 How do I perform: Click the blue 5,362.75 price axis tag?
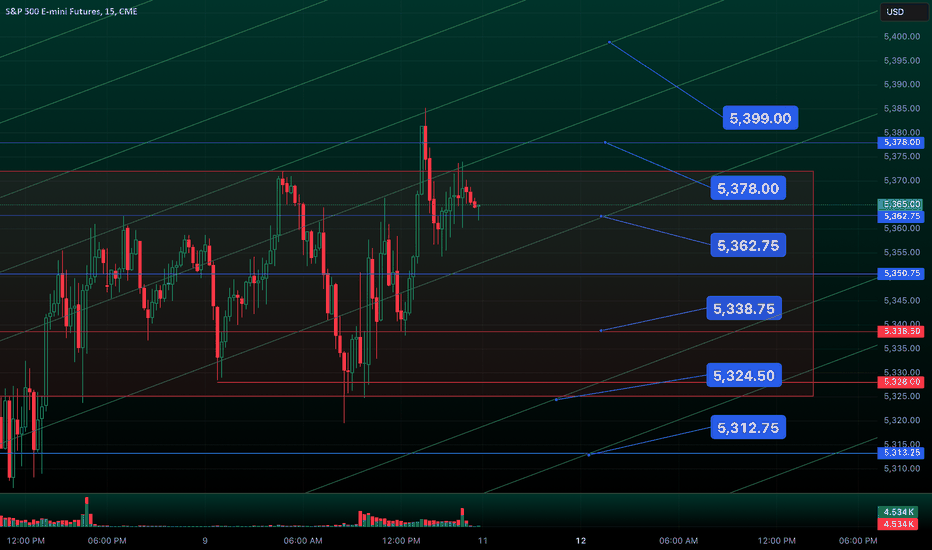pyautogui.click(x=901, y=216)
